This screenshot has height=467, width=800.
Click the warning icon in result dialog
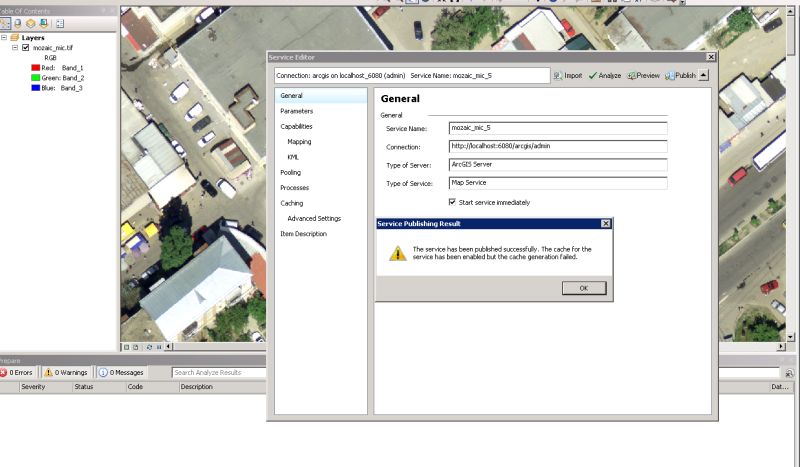[397, 253]
